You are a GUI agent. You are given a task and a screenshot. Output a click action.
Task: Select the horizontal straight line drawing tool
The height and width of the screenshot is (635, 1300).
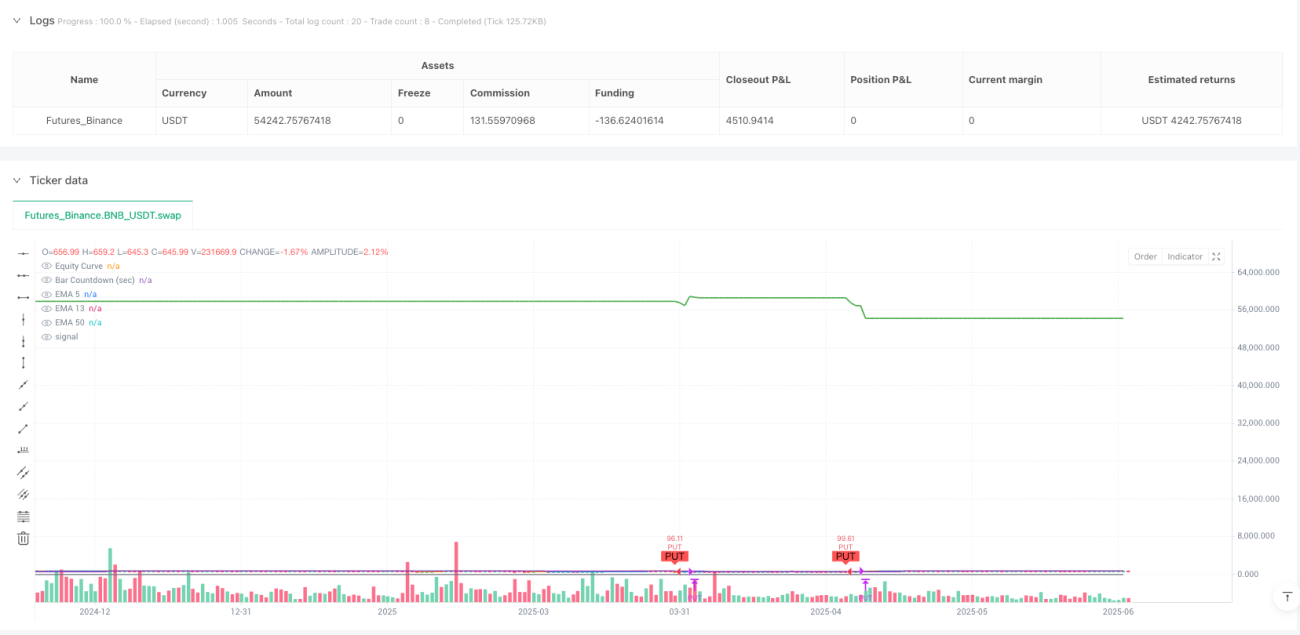click(24, 254)
